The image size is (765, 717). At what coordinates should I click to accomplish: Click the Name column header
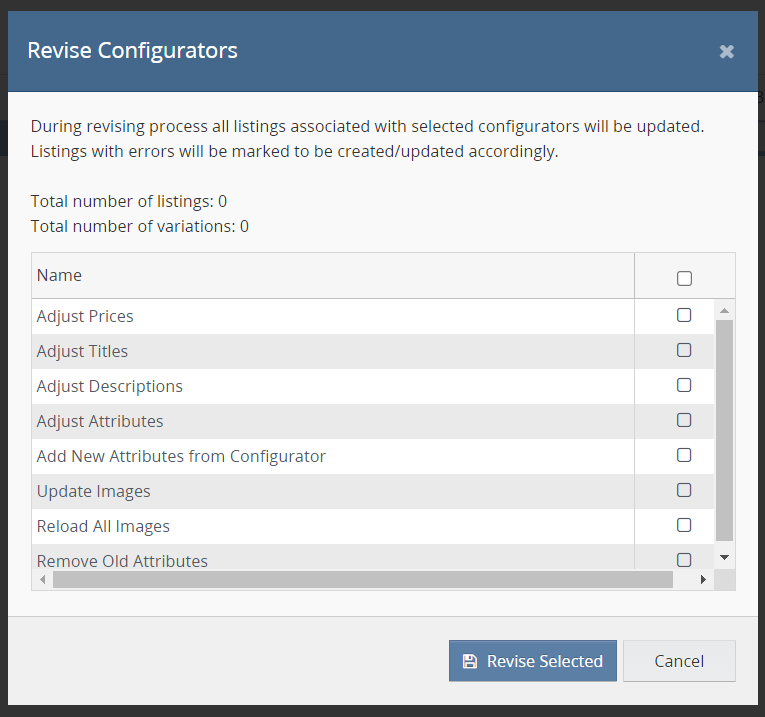click(x=60, y=275)
